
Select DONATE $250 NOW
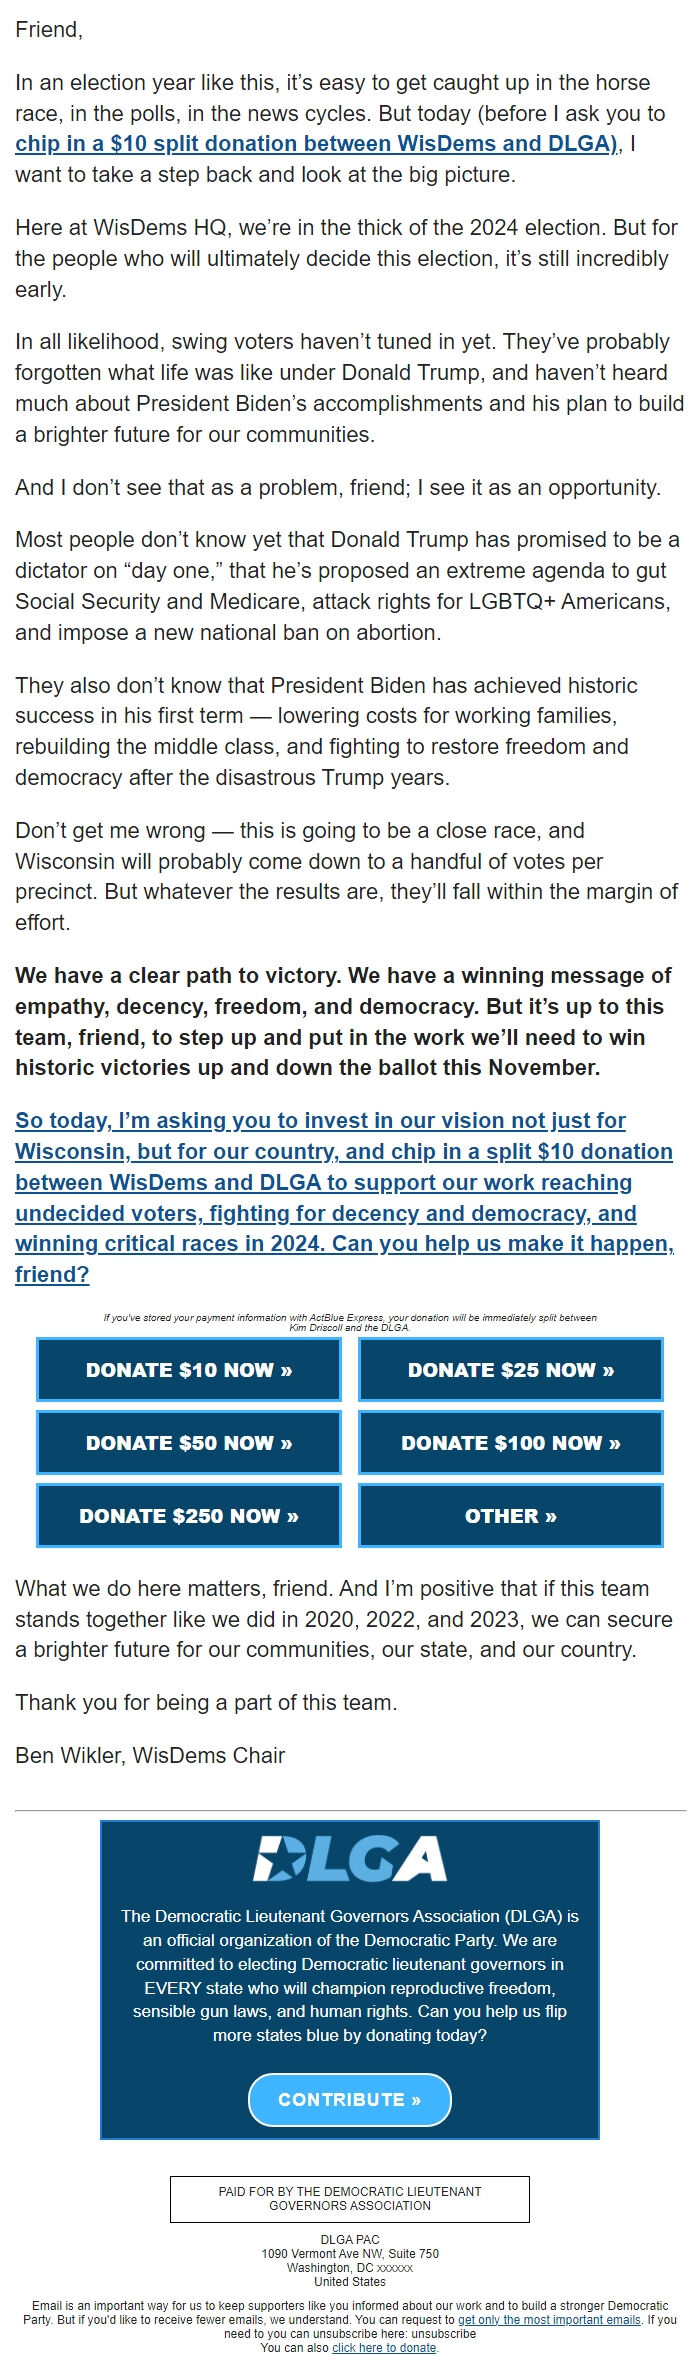coord(188,1515)
